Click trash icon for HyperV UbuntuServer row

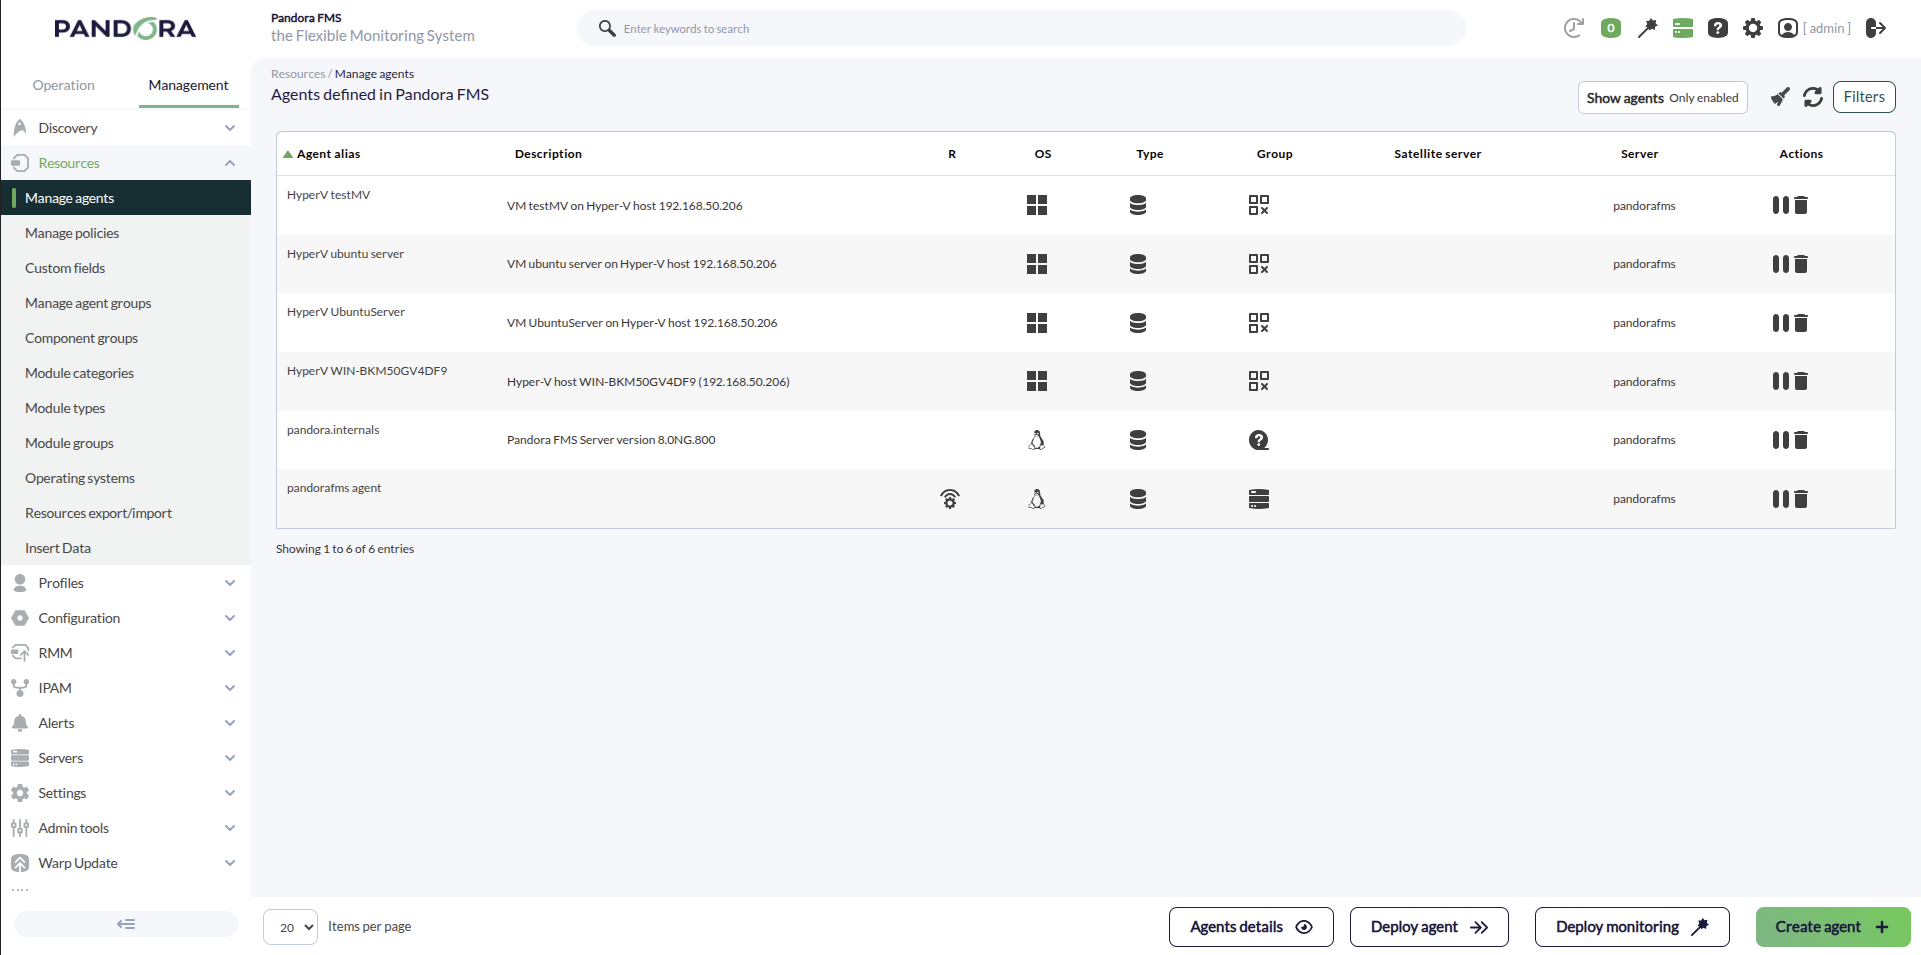(1801, 323)
